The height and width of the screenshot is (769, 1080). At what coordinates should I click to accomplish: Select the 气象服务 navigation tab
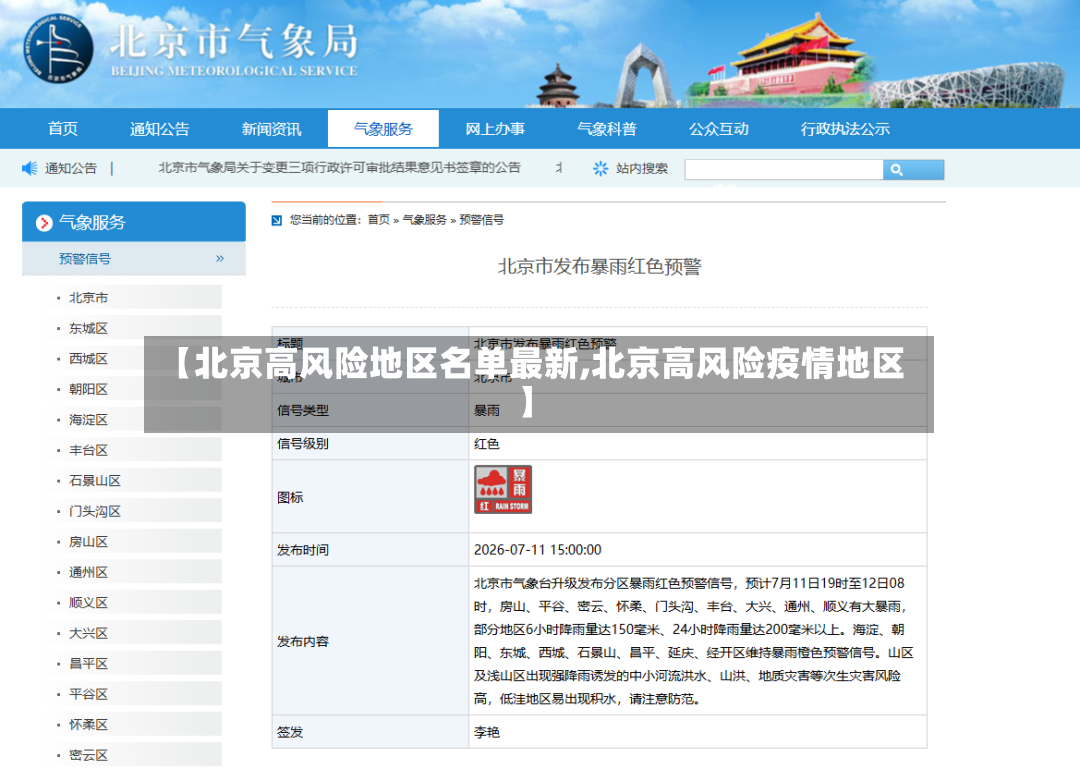point(383,129)
